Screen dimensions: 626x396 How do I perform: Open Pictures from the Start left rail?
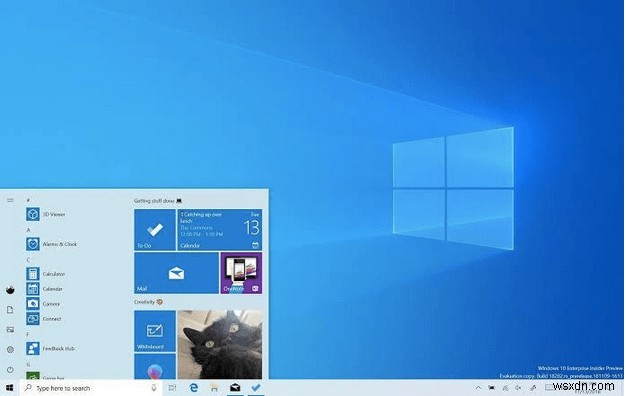[10, 330]
